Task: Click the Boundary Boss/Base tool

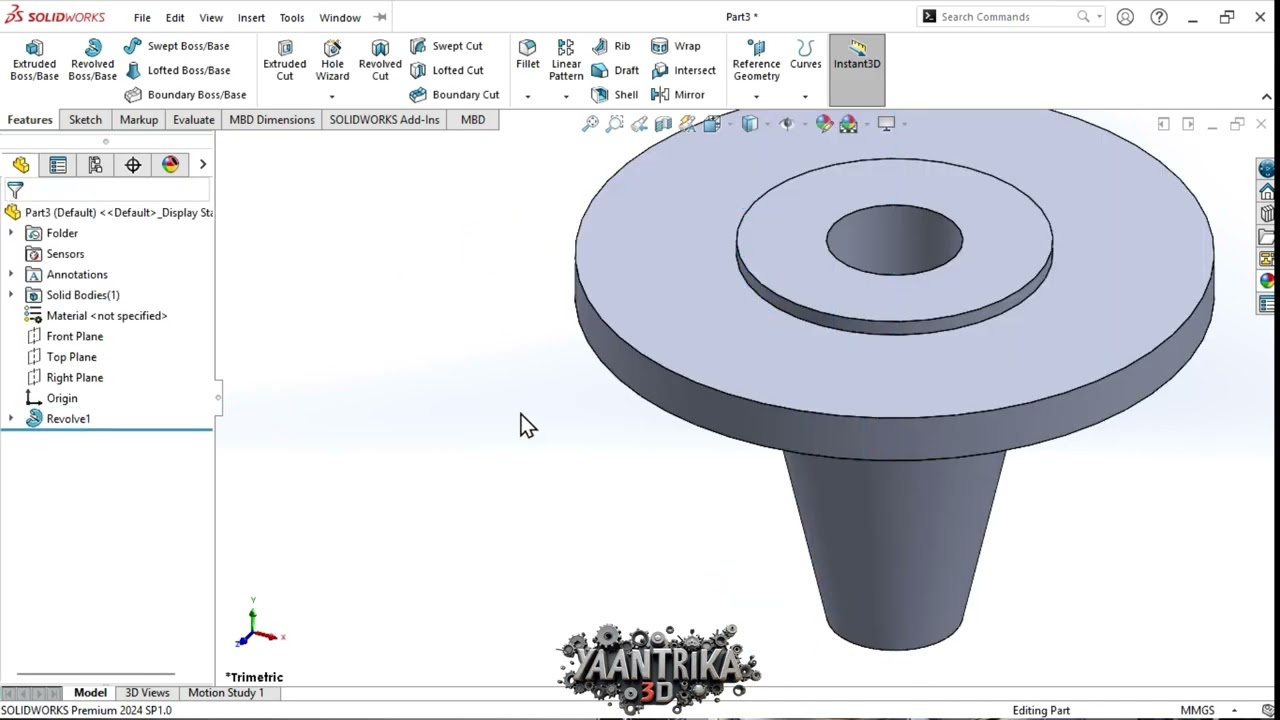Action: [185, 95]
